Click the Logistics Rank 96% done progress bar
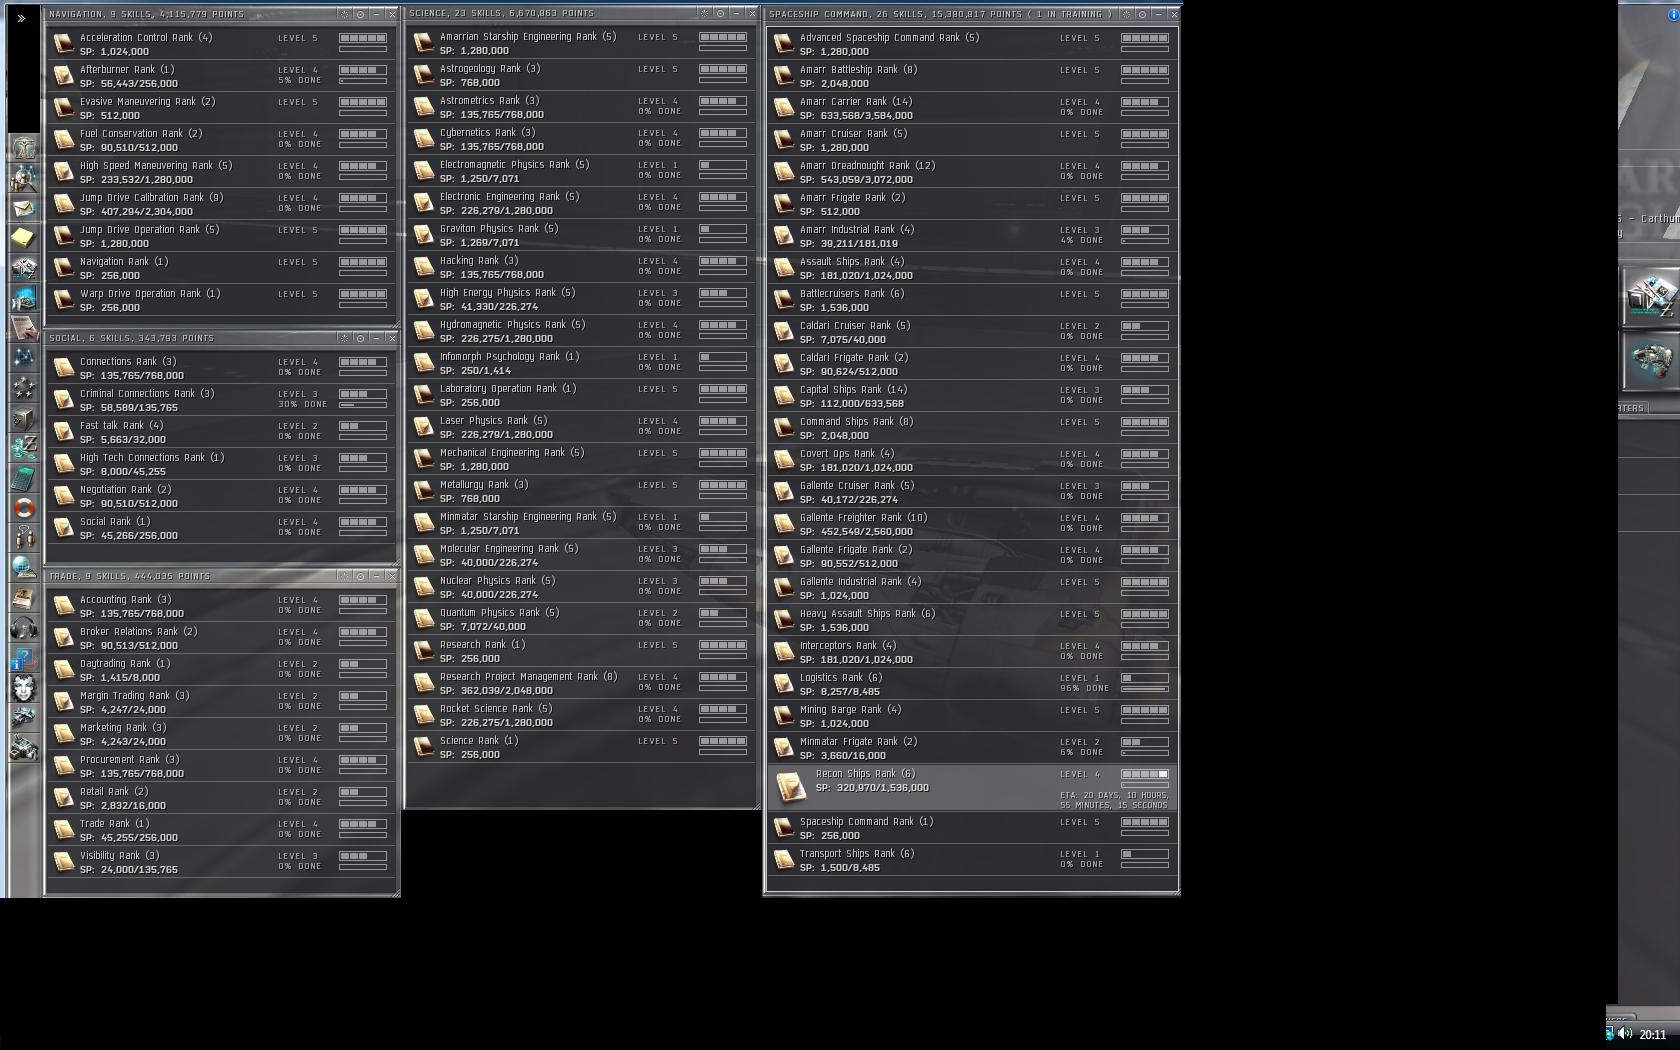Viewport: 1680px width, 1050px height. click(1145, 689)
